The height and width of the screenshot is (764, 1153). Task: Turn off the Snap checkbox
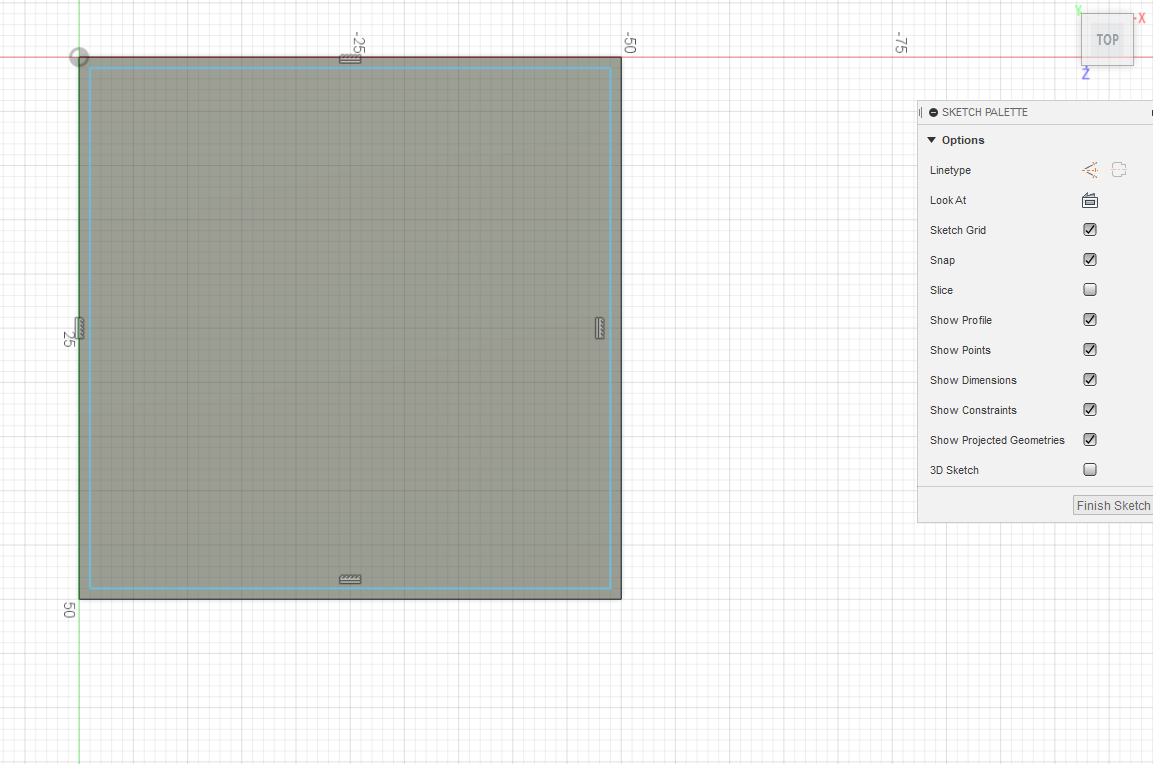(1090, 260)
